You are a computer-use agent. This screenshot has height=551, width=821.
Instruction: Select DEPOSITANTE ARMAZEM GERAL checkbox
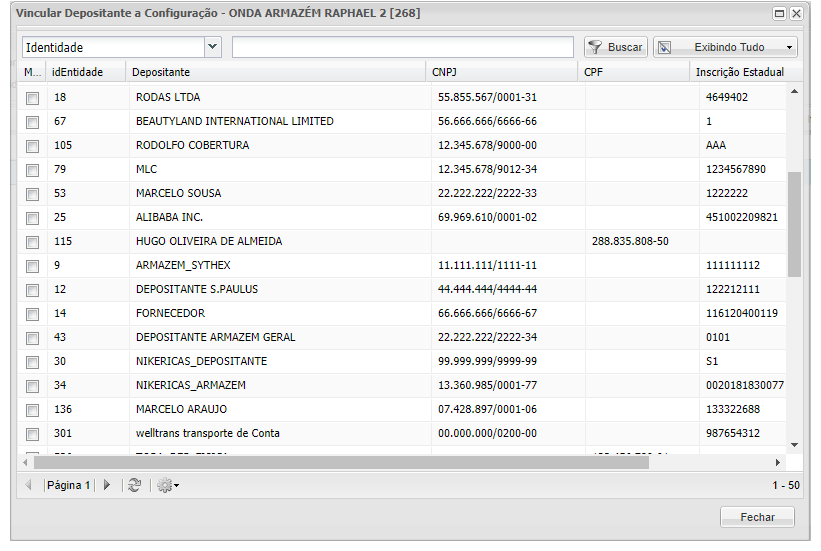pyautogui.click(x=32, y=338)
